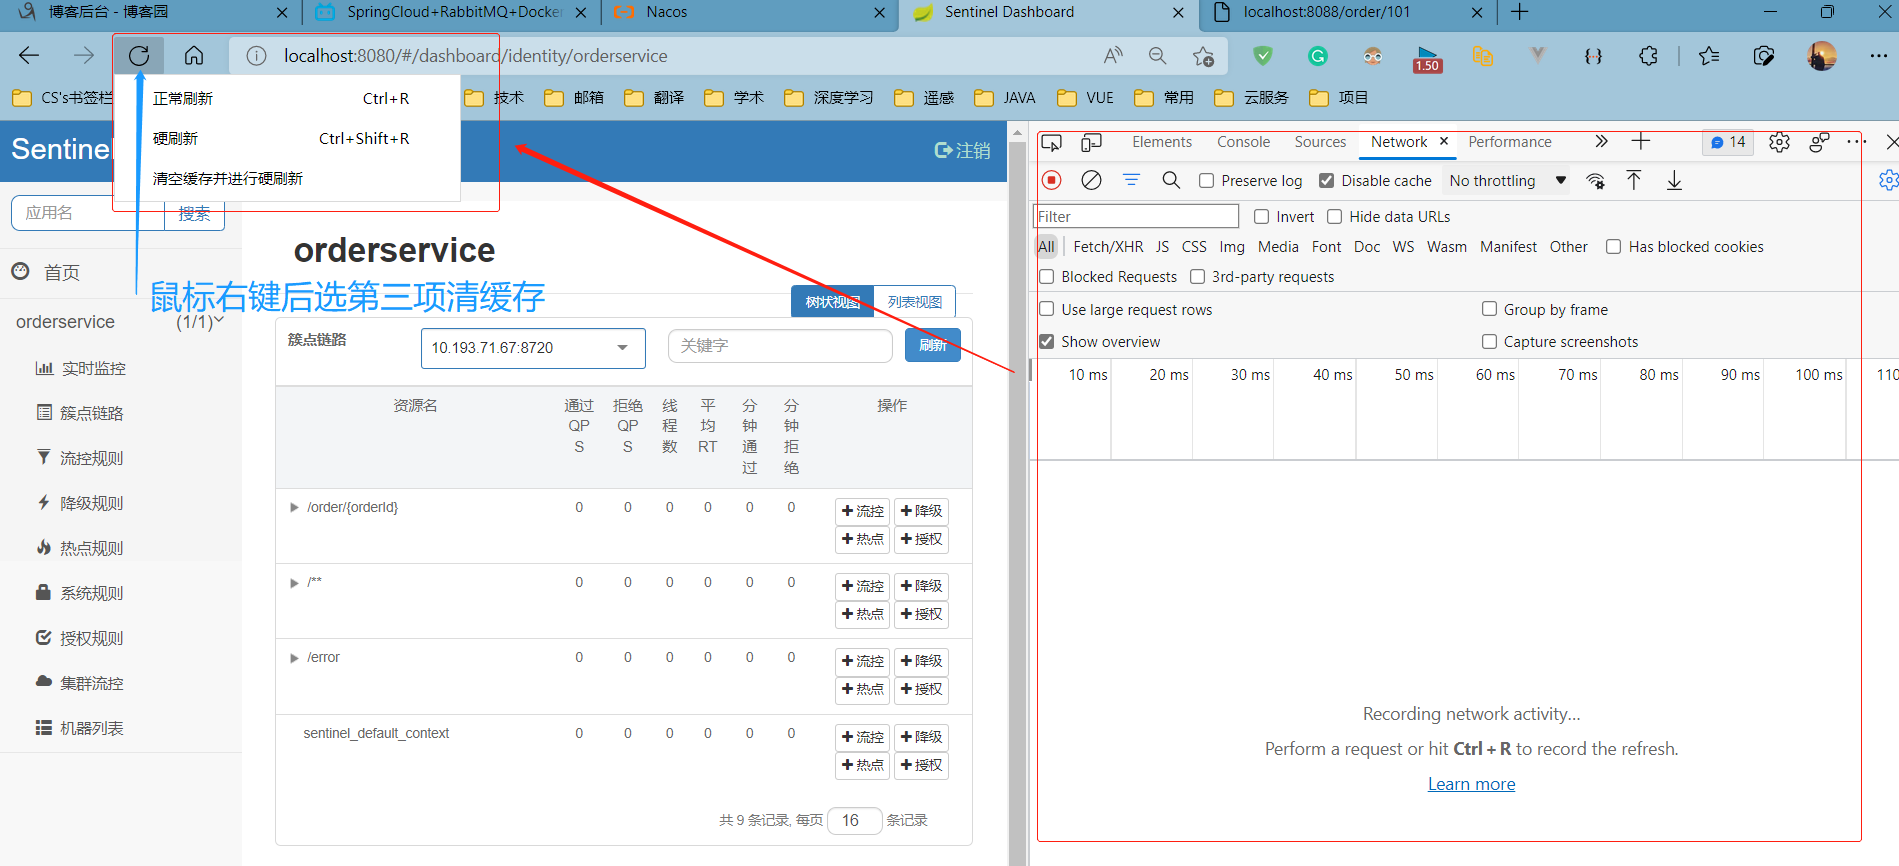Open a new browser tab
The width and height of the screenshot is (1899, 866).
(x=1520, y=12)
